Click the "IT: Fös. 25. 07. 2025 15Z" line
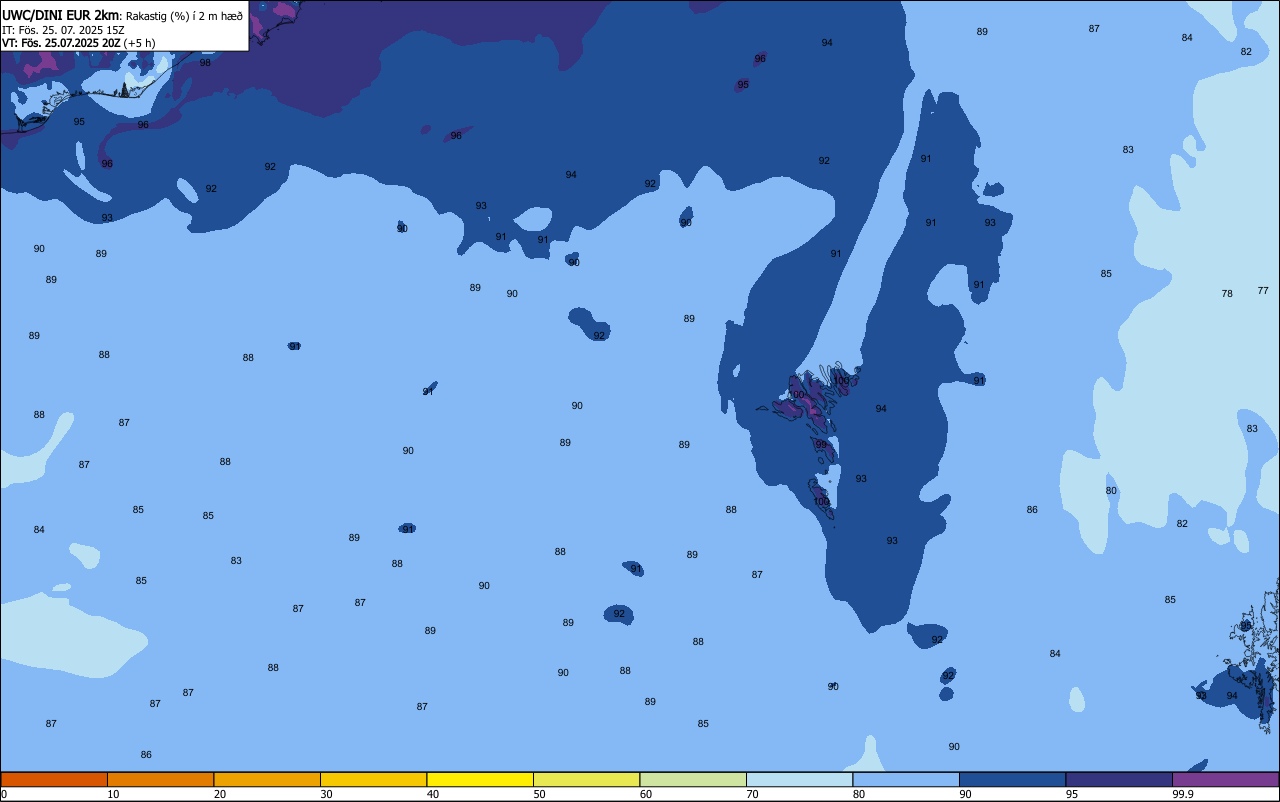Image resolution: width=1280 pixels, height=802 pixels. coord(63,30)
